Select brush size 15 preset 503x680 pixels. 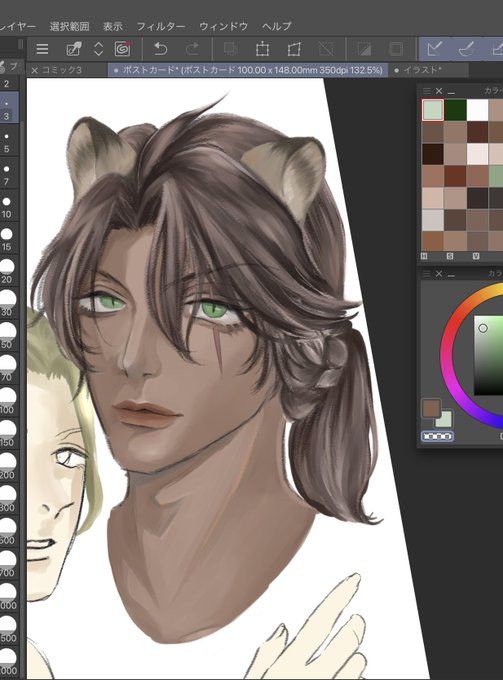(x=7, y=239)
